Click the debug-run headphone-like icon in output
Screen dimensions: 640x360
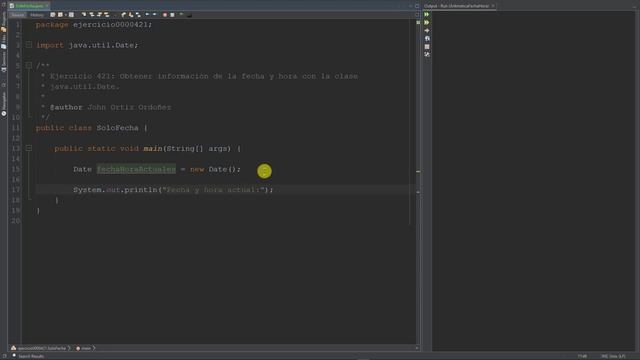427,38
